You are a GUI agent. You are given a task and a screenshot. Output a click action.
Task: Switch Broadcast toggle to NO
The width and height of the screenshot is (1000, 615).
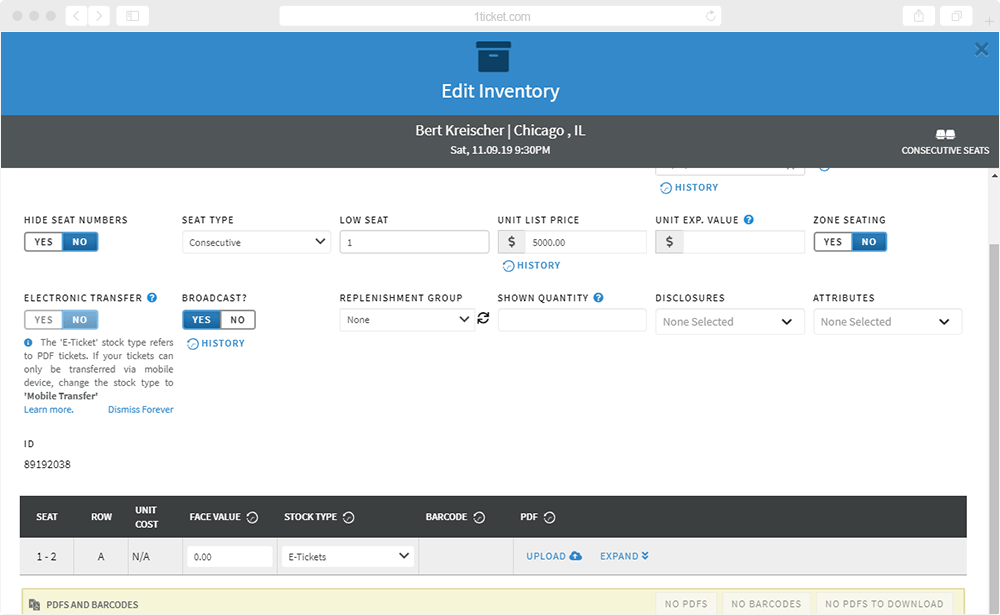[237, 320]
